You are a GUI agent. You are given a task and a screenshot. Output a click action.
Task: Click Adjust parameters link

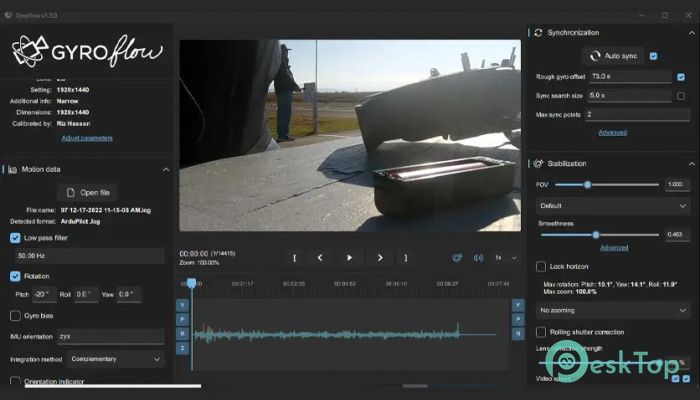[87, 138]
